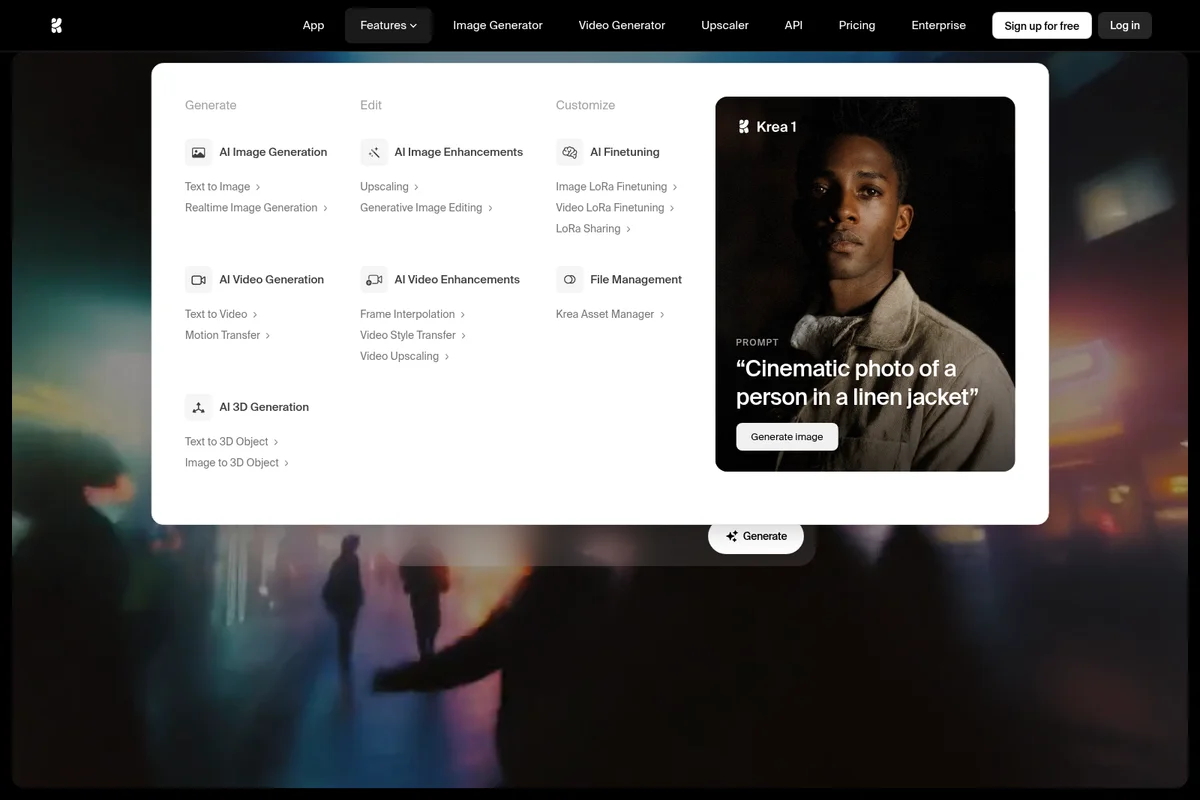Open the Pricing menu item
Viewport: 1200px width, 800px height.
coord(856,25)
